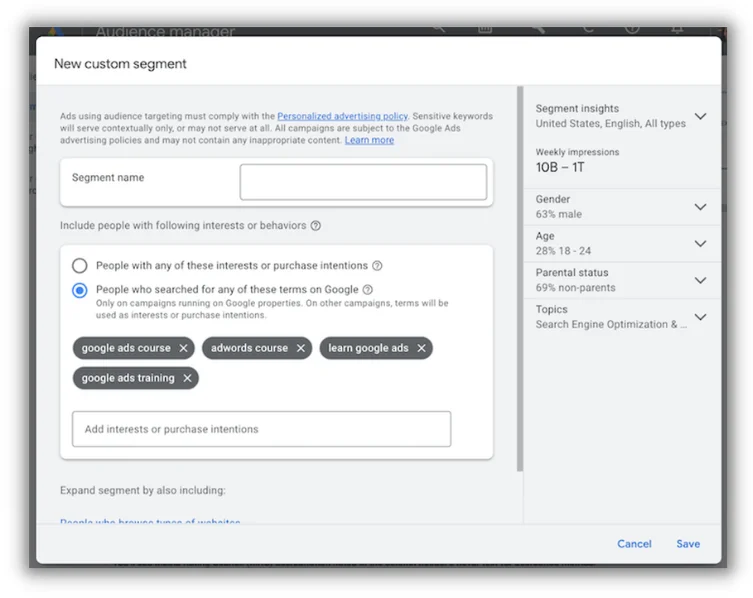
Task: Expand the Gender insights row
Action: pyautogui.click(x=700, y=207)
